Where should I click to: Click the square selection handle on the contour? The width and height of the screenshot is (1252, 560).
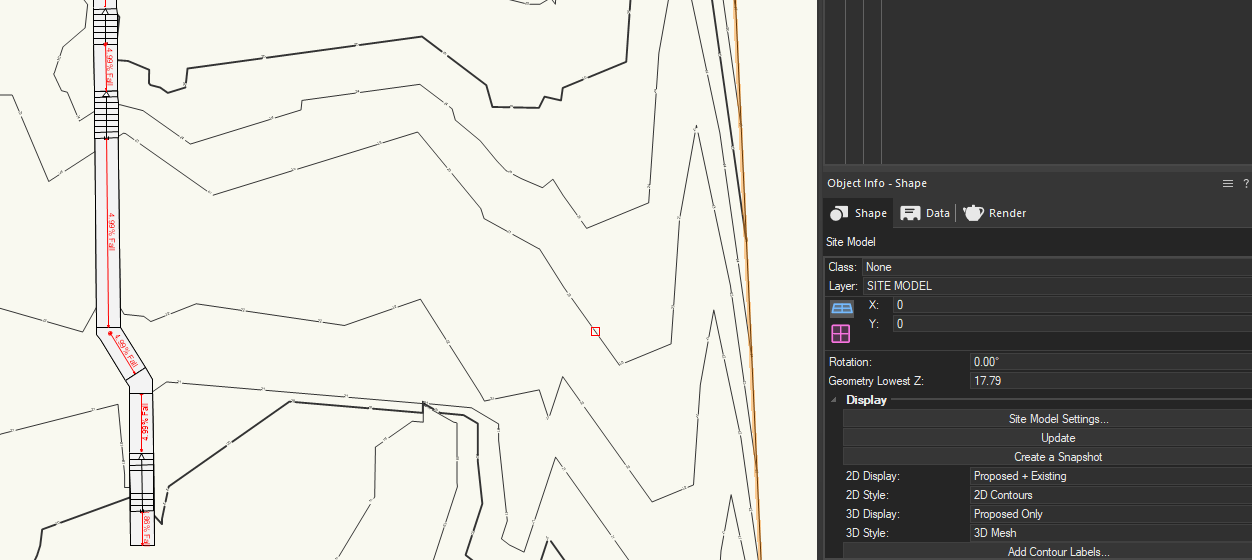click(595, 331)
